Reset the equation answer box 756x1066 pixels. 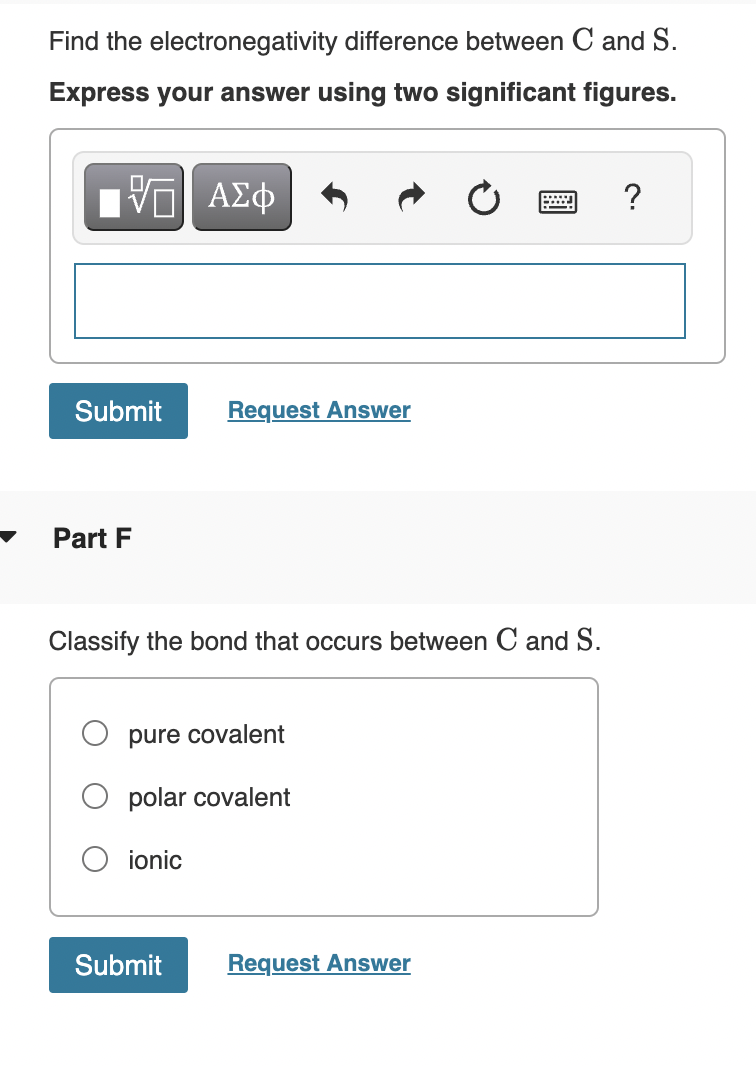point(483,199)
